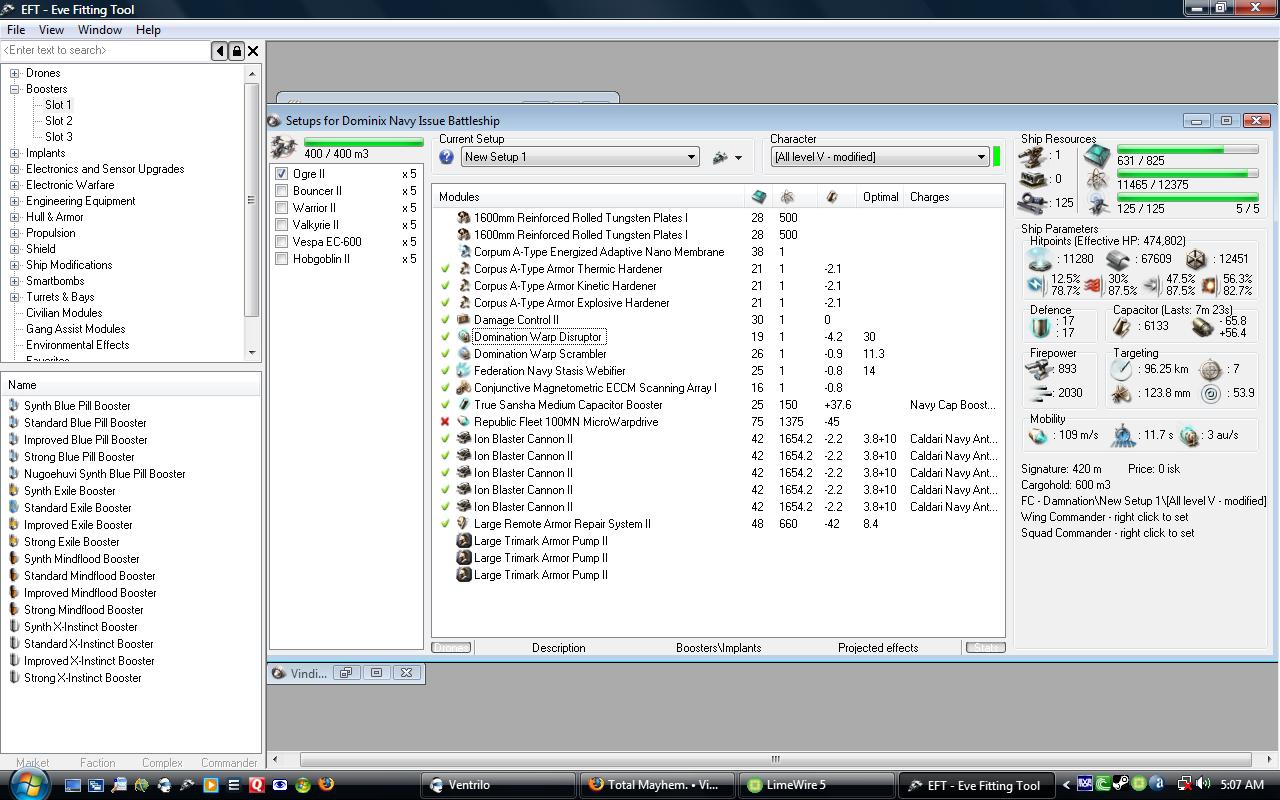Viewport: 1280px width, 800px height.
Task: Click the powergrid icon in Ship Resources
Action: pos(1097,180)
